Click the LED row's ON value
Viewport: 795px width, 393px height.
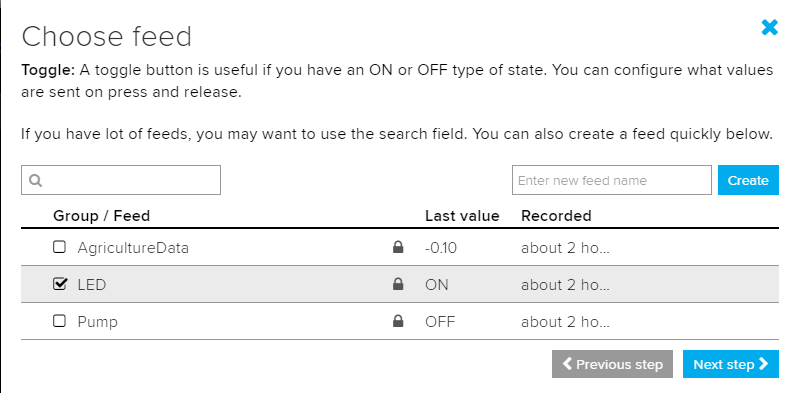pyautogui.click(x=437, y=284)
